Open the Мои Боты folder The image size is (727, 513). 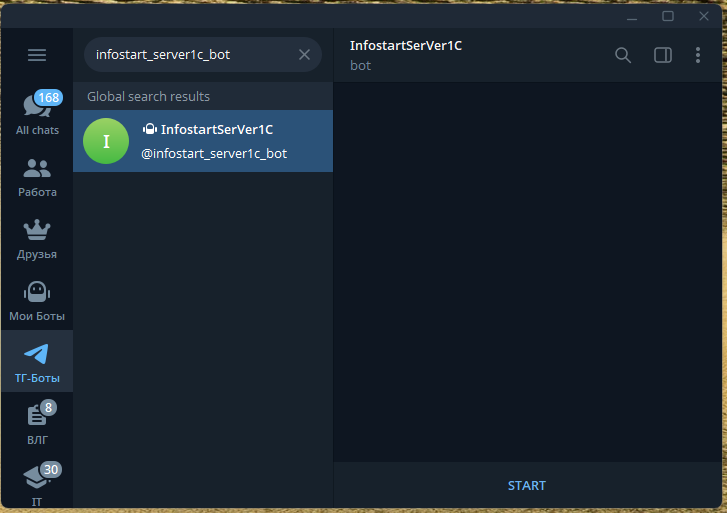click(x=37, y=301)
